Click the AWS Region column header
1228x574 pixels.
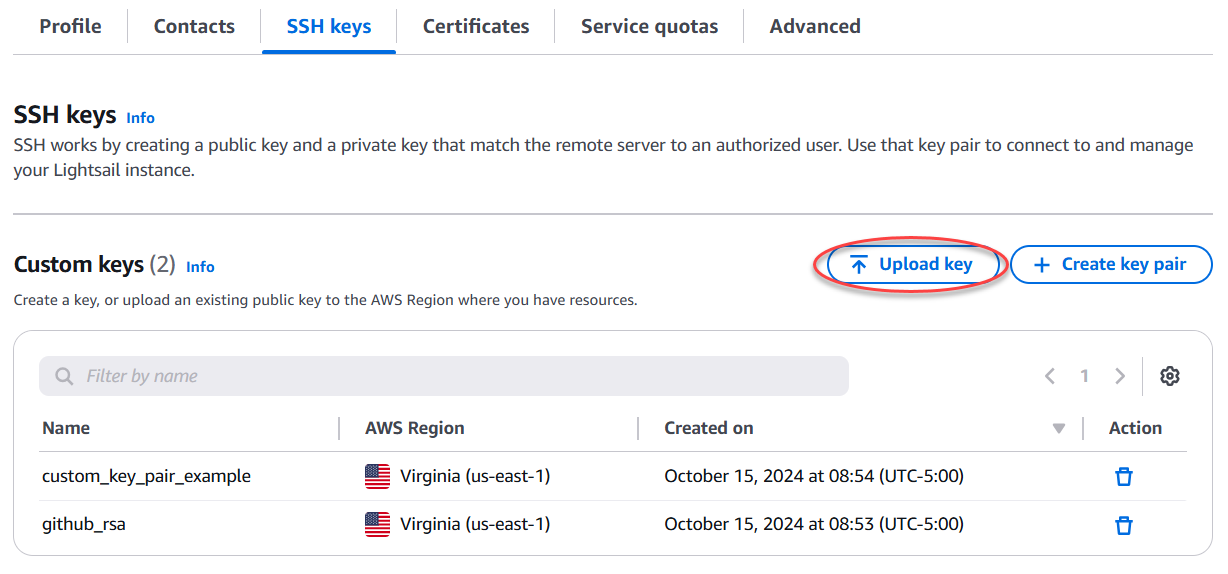pyautogui.click(x=414, y=428)
